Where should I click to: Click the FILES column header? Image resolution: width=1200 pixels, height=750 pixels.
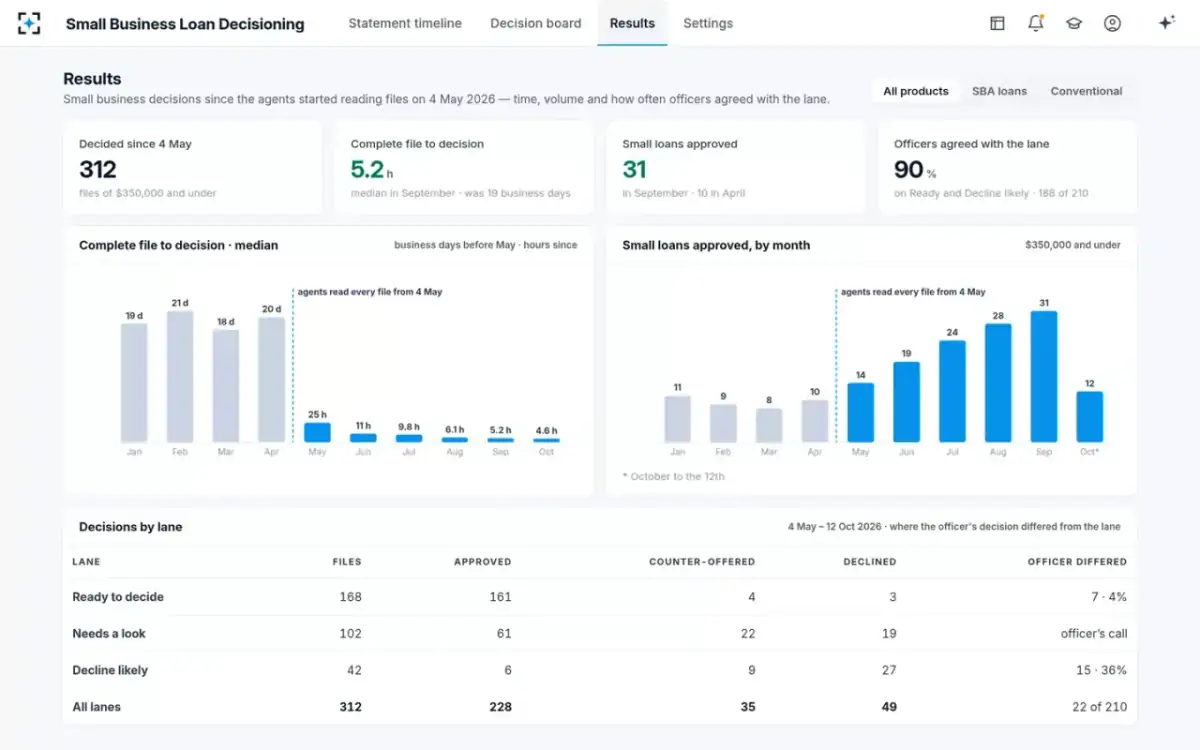[347, 562]
